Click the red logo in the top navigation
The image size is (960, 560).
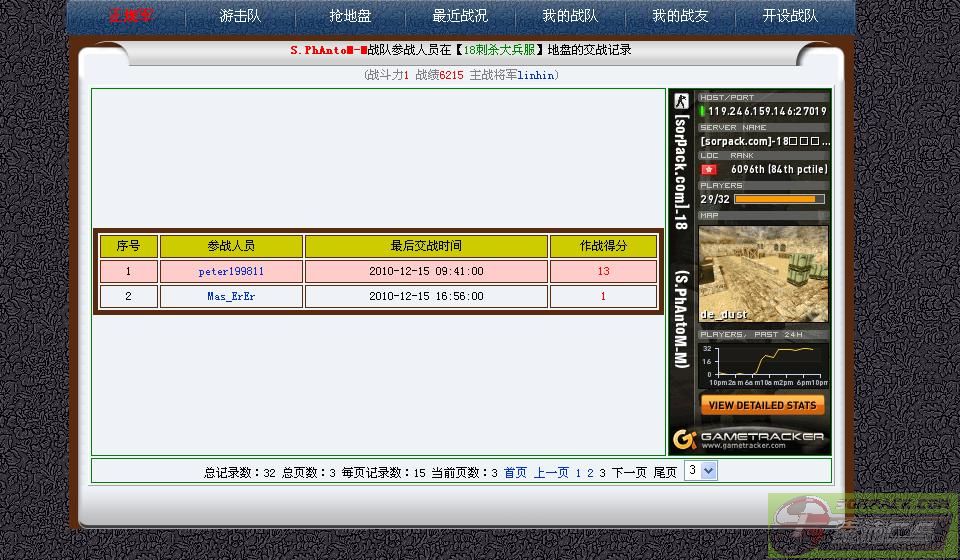point(131,16)
